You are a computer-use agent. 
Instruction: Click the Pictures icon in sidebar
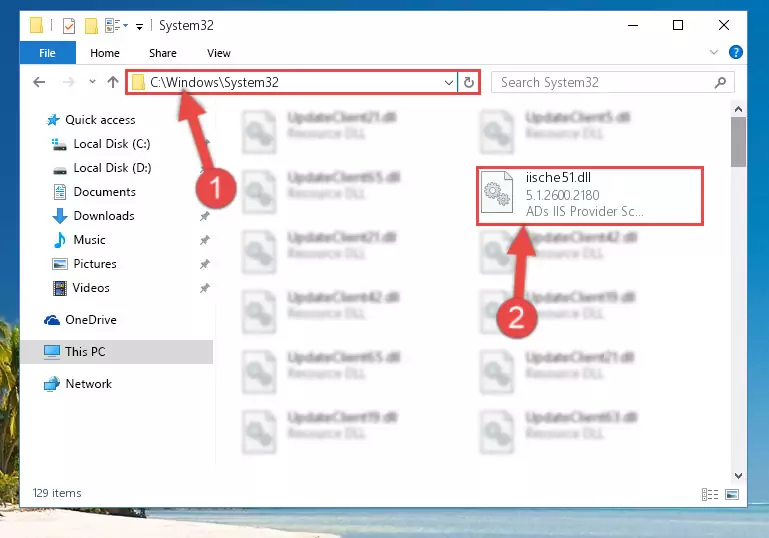tap(60, 264)
